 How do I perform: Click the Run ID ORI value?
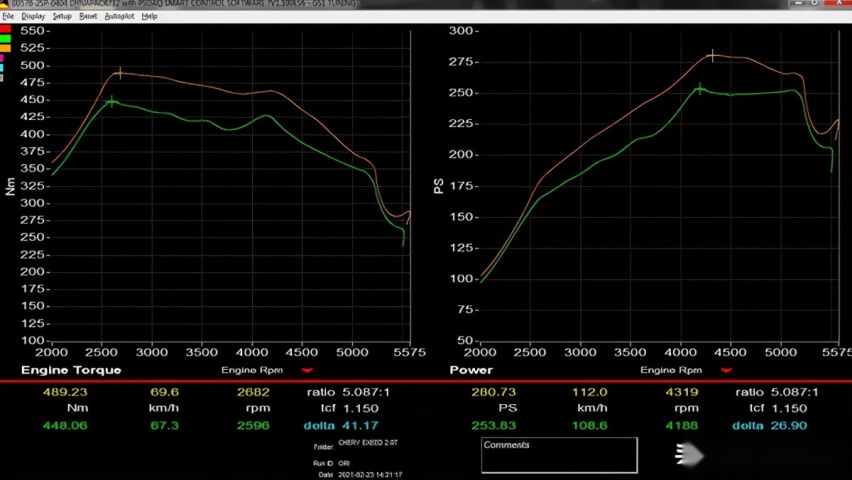(x=344, y=463)
